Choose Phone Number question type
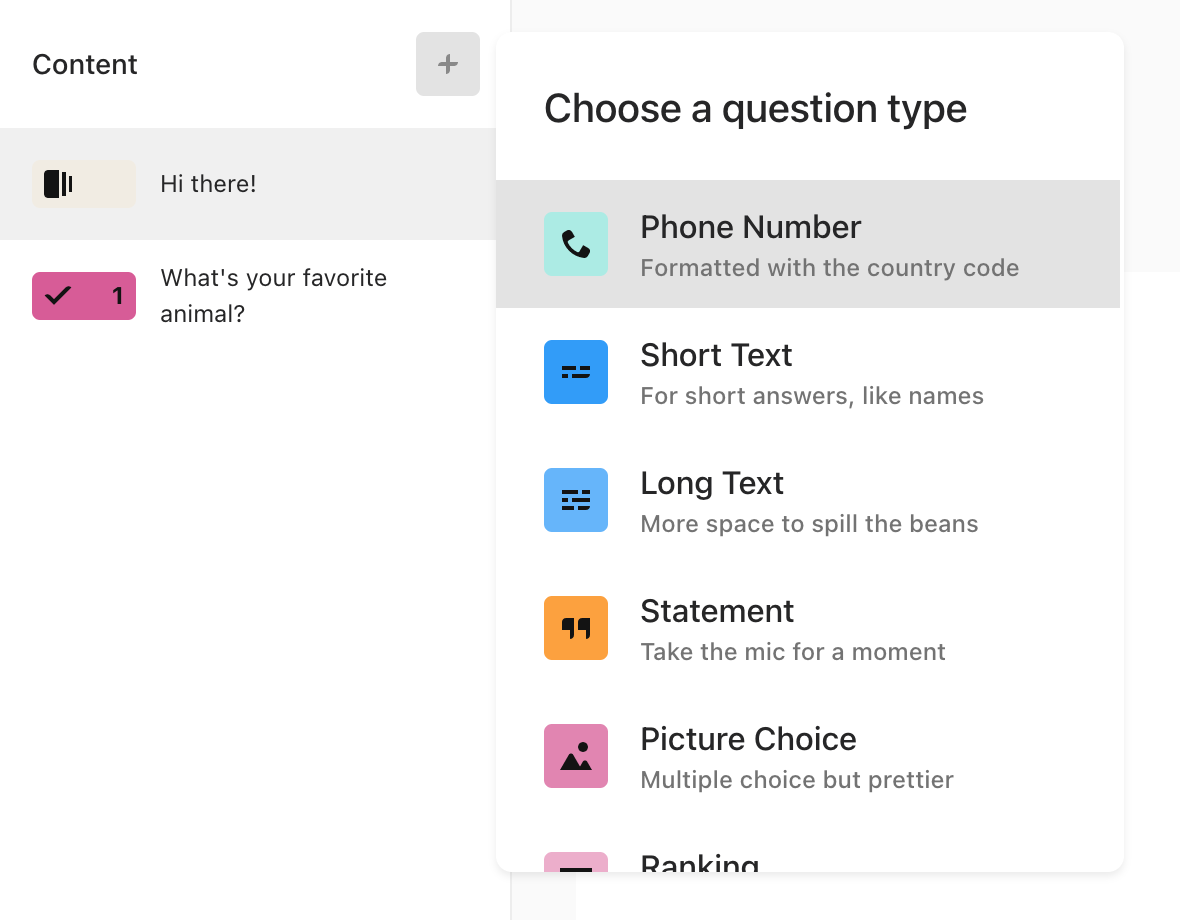Image resolution: width=1180 pixels, height=920 pixels. (807, 244)
